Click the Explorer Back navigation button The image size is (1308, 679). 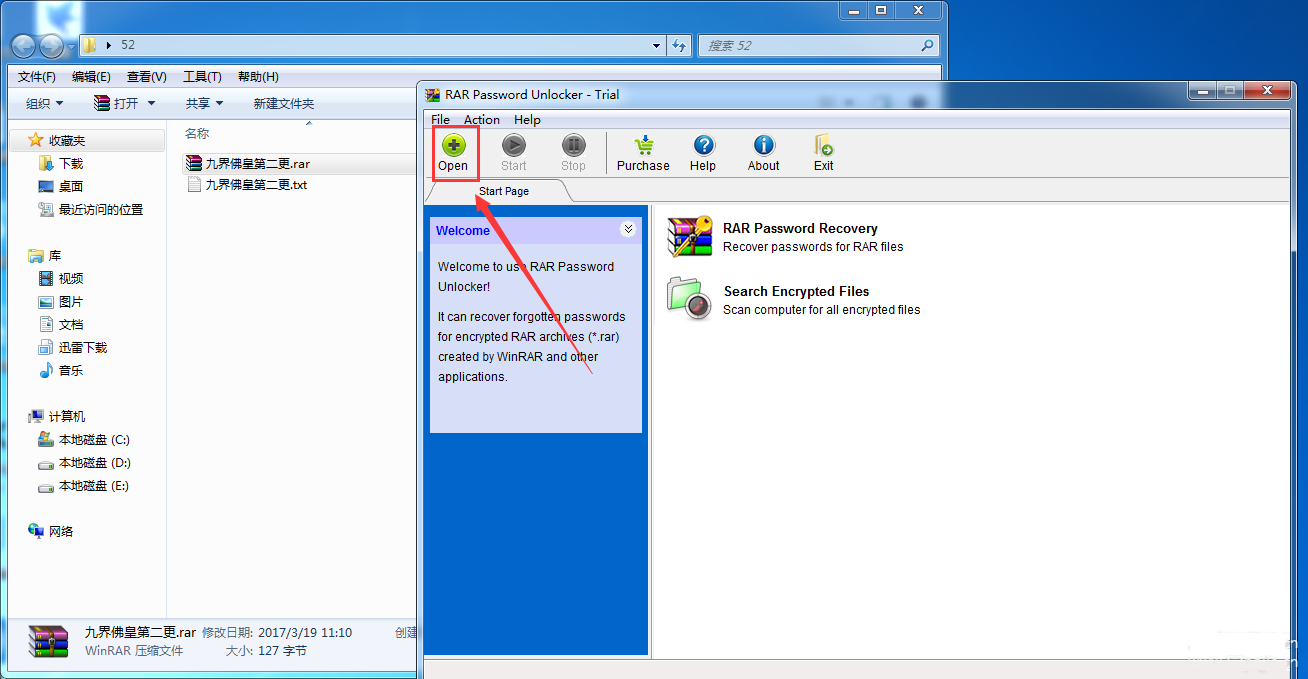tap(24, 46)
